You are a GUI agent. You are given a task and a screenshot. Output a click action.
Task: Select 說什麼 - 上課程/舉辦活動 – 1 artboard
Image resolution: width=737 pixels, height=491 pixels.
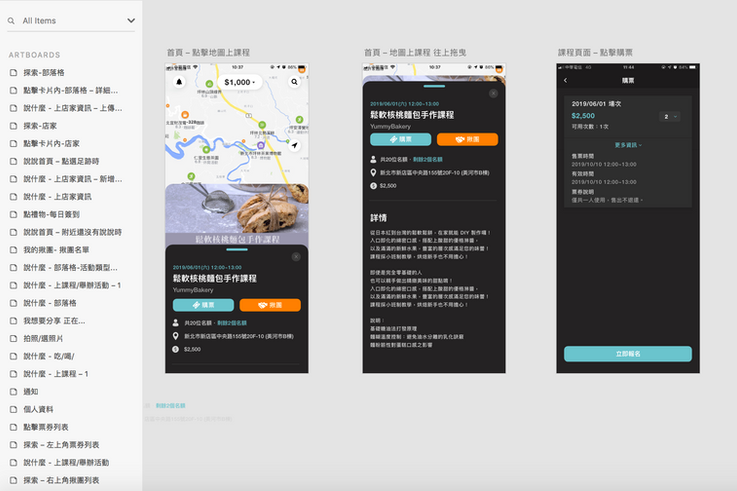click(x=72, y=285)
